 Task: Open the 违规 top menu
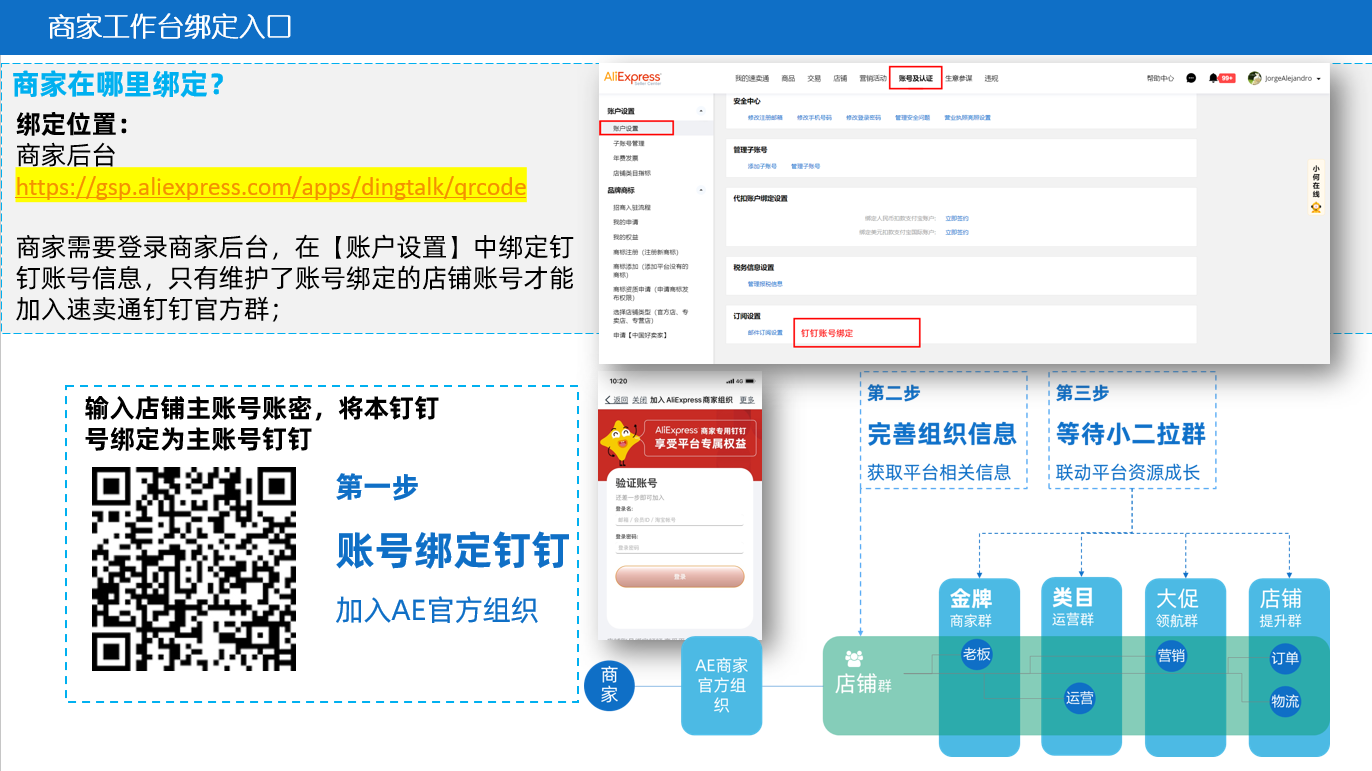(x=991, y=78)
